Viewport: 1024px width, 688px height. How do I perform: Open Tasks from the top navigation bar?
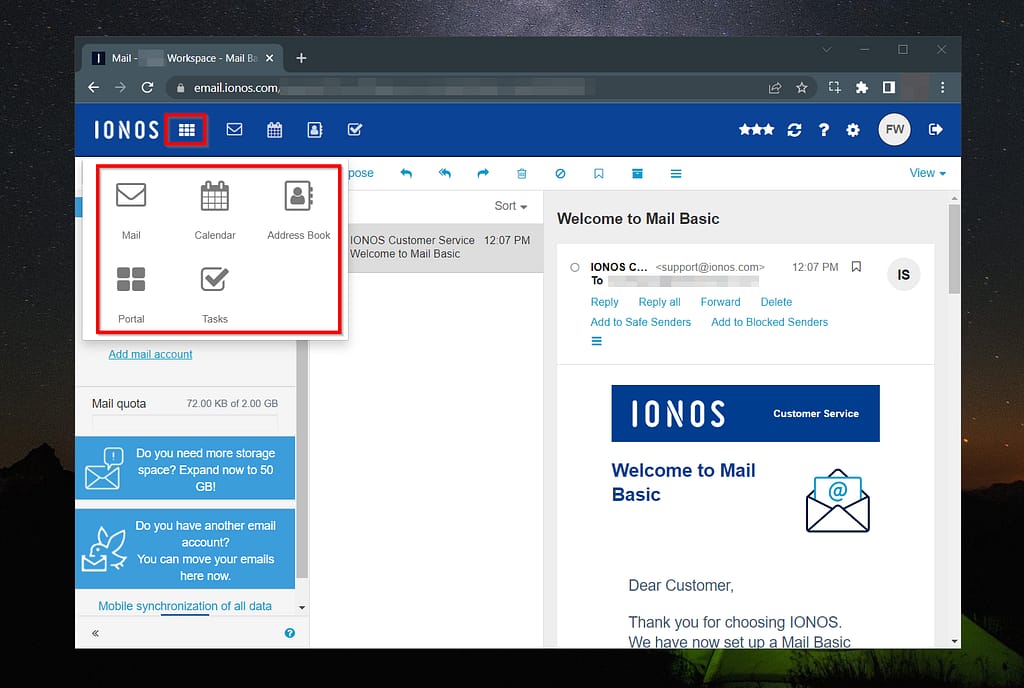tap(355, 130)
